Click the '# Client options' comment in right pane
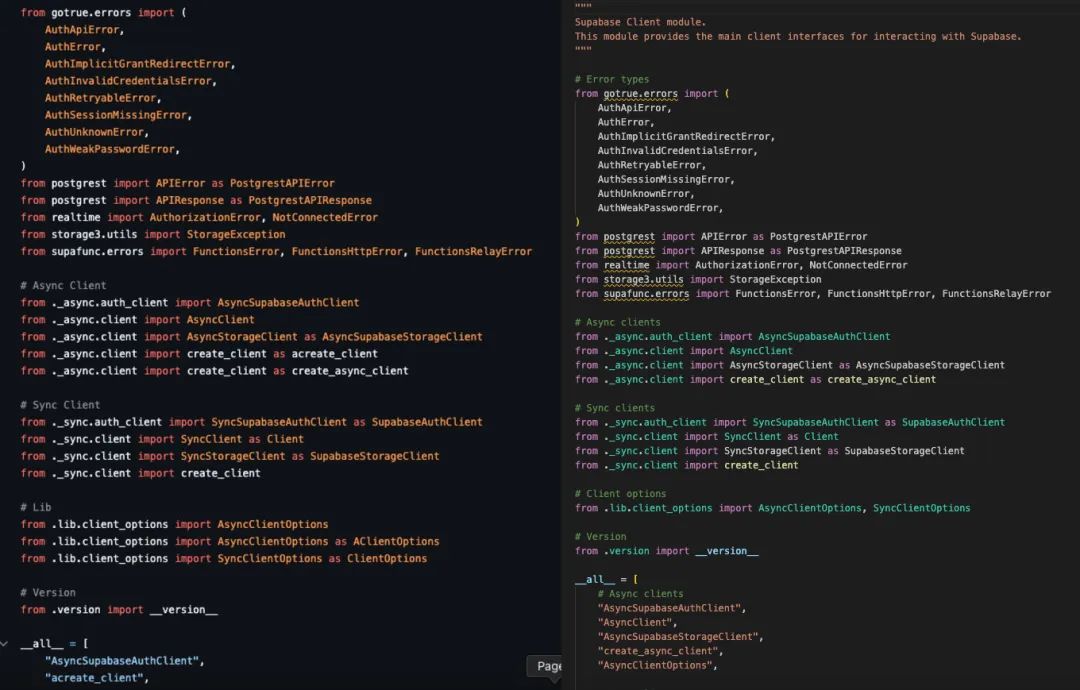The width and height of the screenshot is (1080, 690). (620, 494)
